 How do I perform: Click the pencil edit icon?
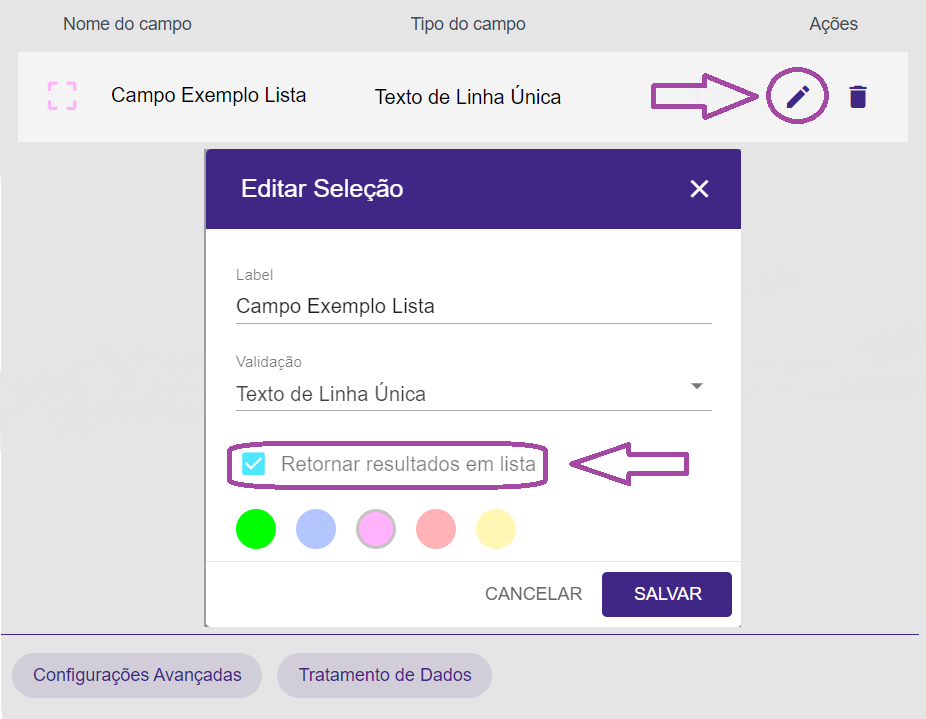coord(797,95)
